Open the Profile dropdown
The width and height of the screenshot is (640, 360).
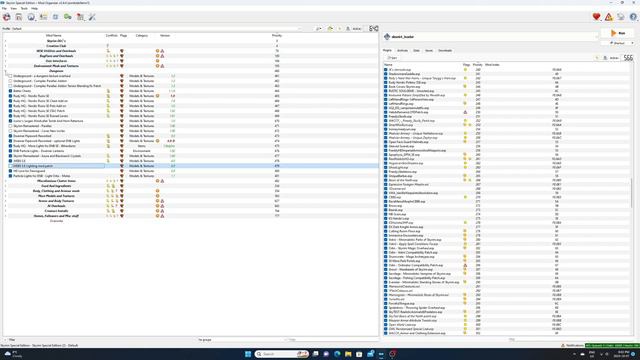tap(157, 29)
